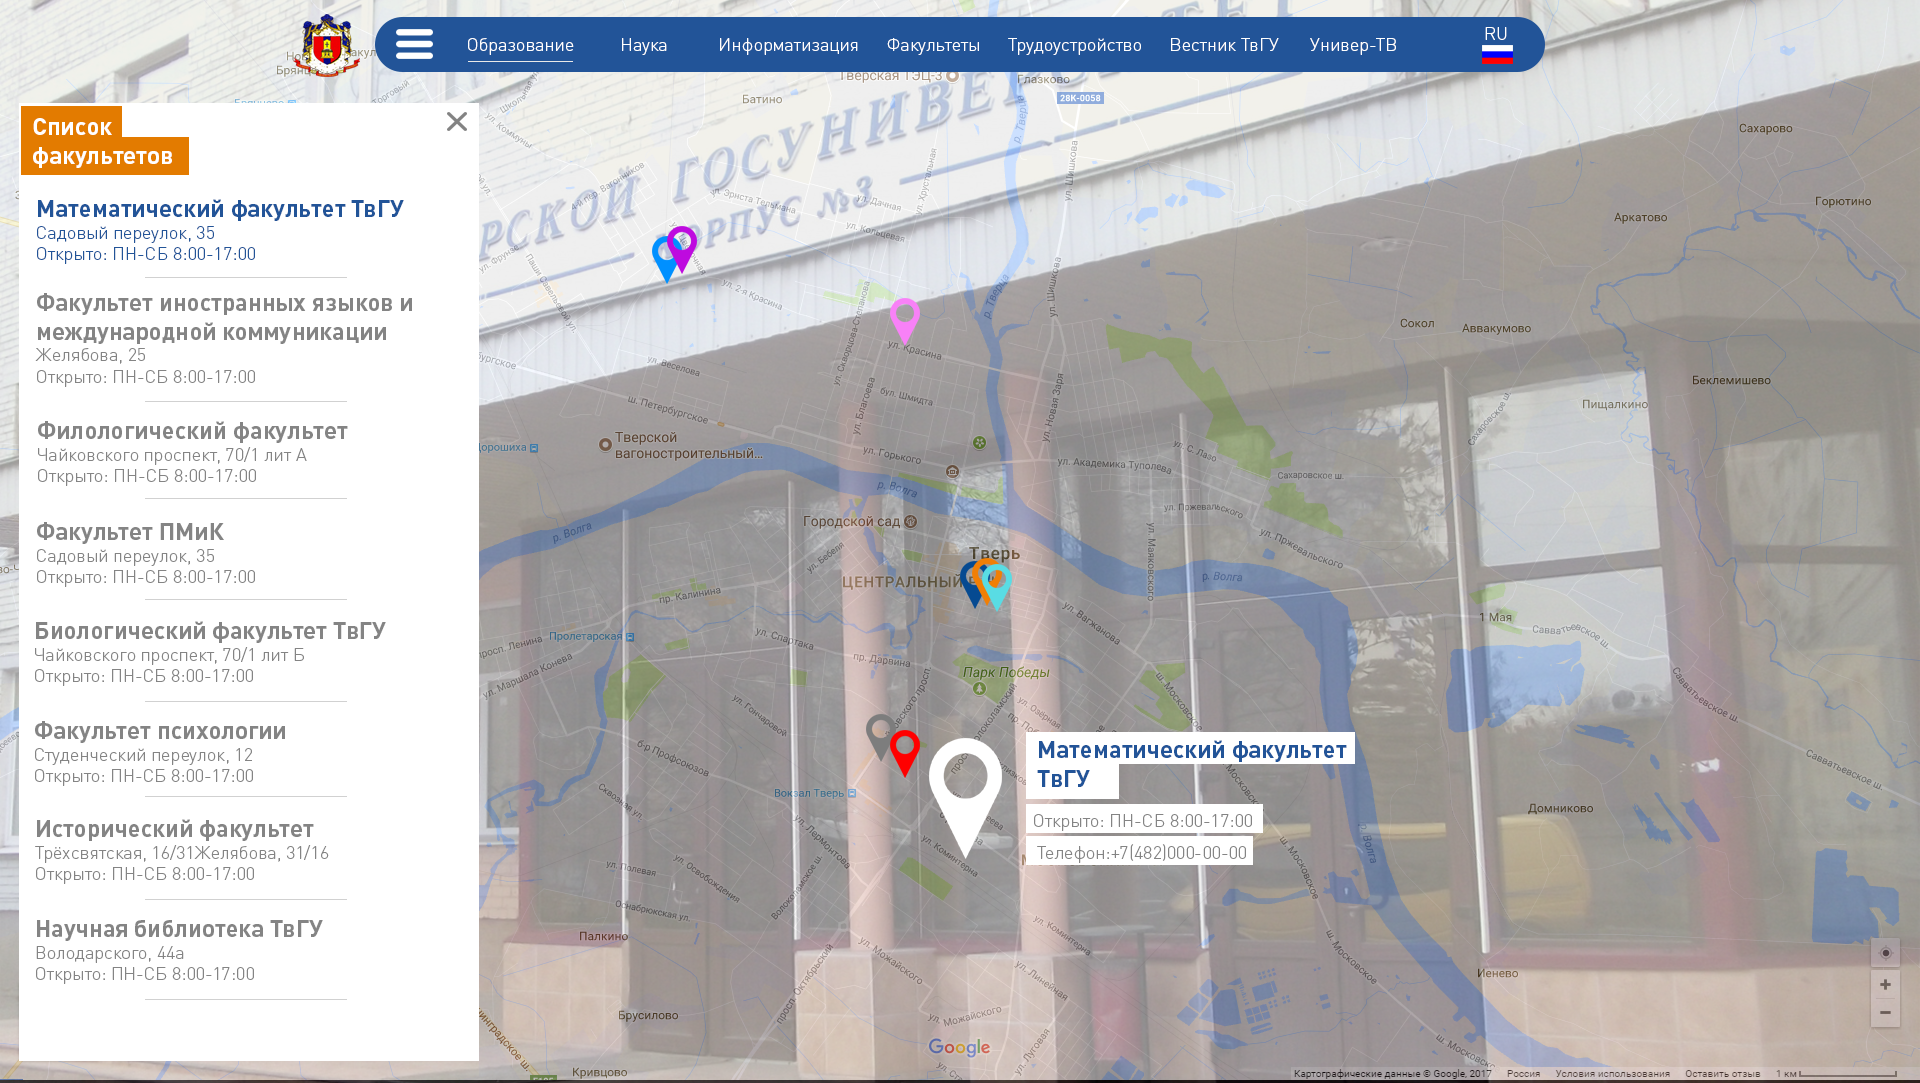Screen dimensions: 1920x1083
Task: Open the Универ-ТВ menu item
Action: [x=1353, y=45]
